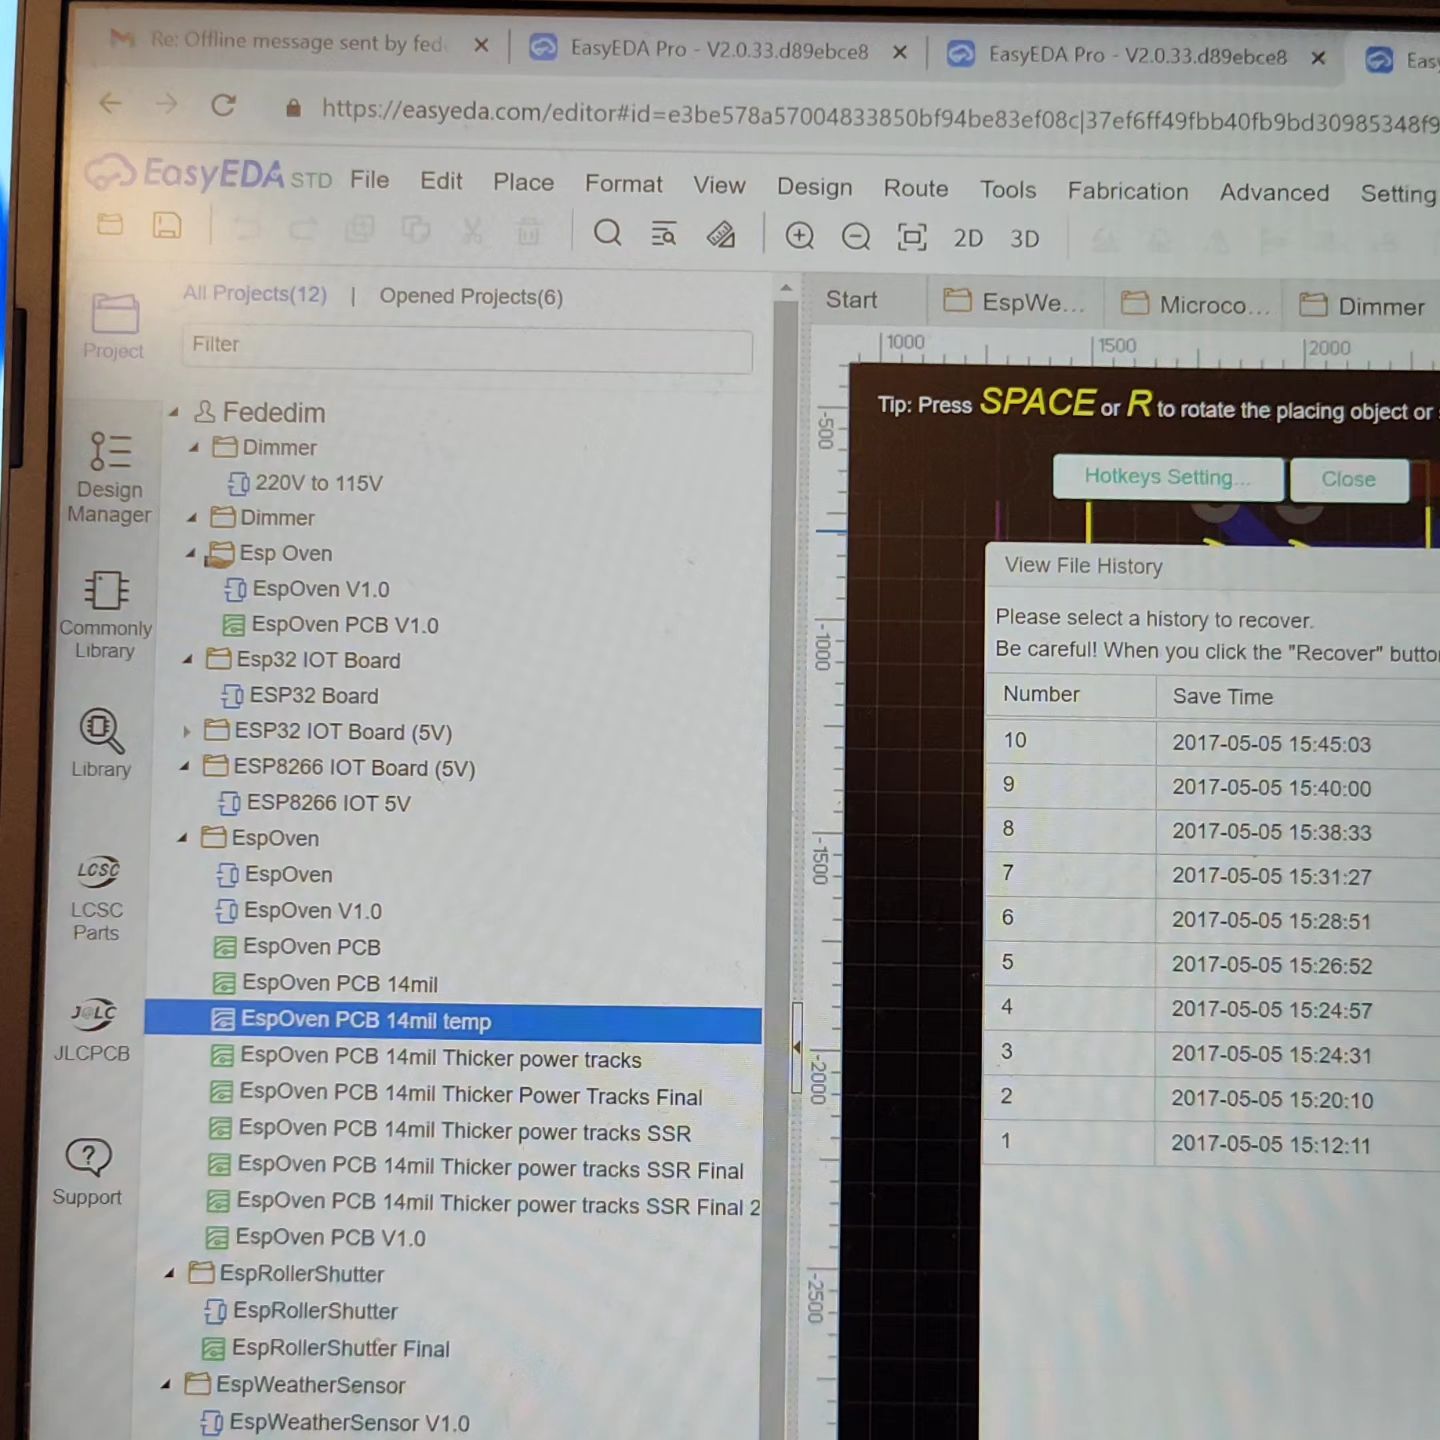
Task: Collapse the EspOven folder
Action: 182,838
